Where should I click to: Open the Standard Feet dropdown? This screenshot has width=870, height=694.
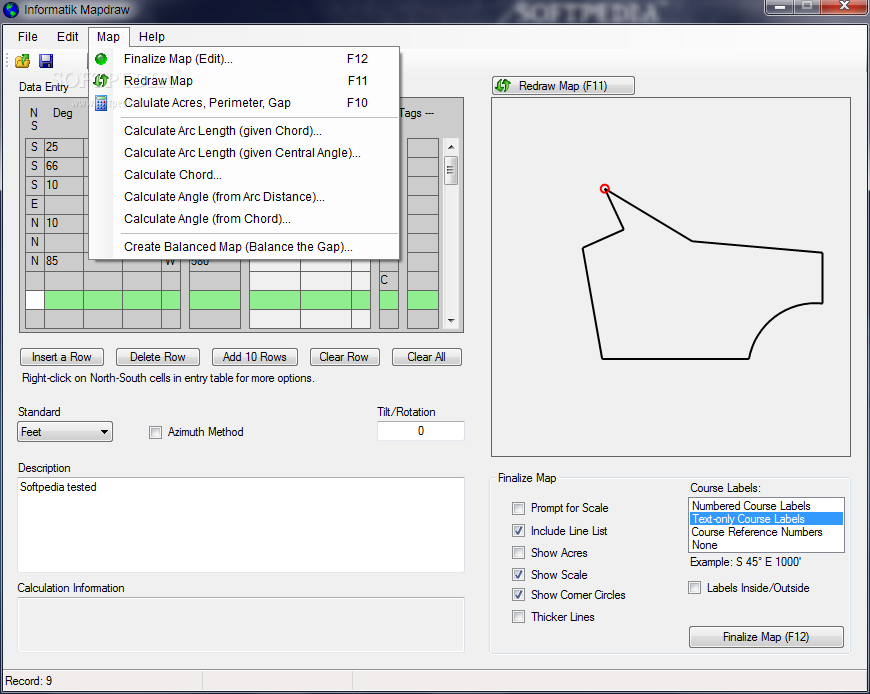click(65, 432)
